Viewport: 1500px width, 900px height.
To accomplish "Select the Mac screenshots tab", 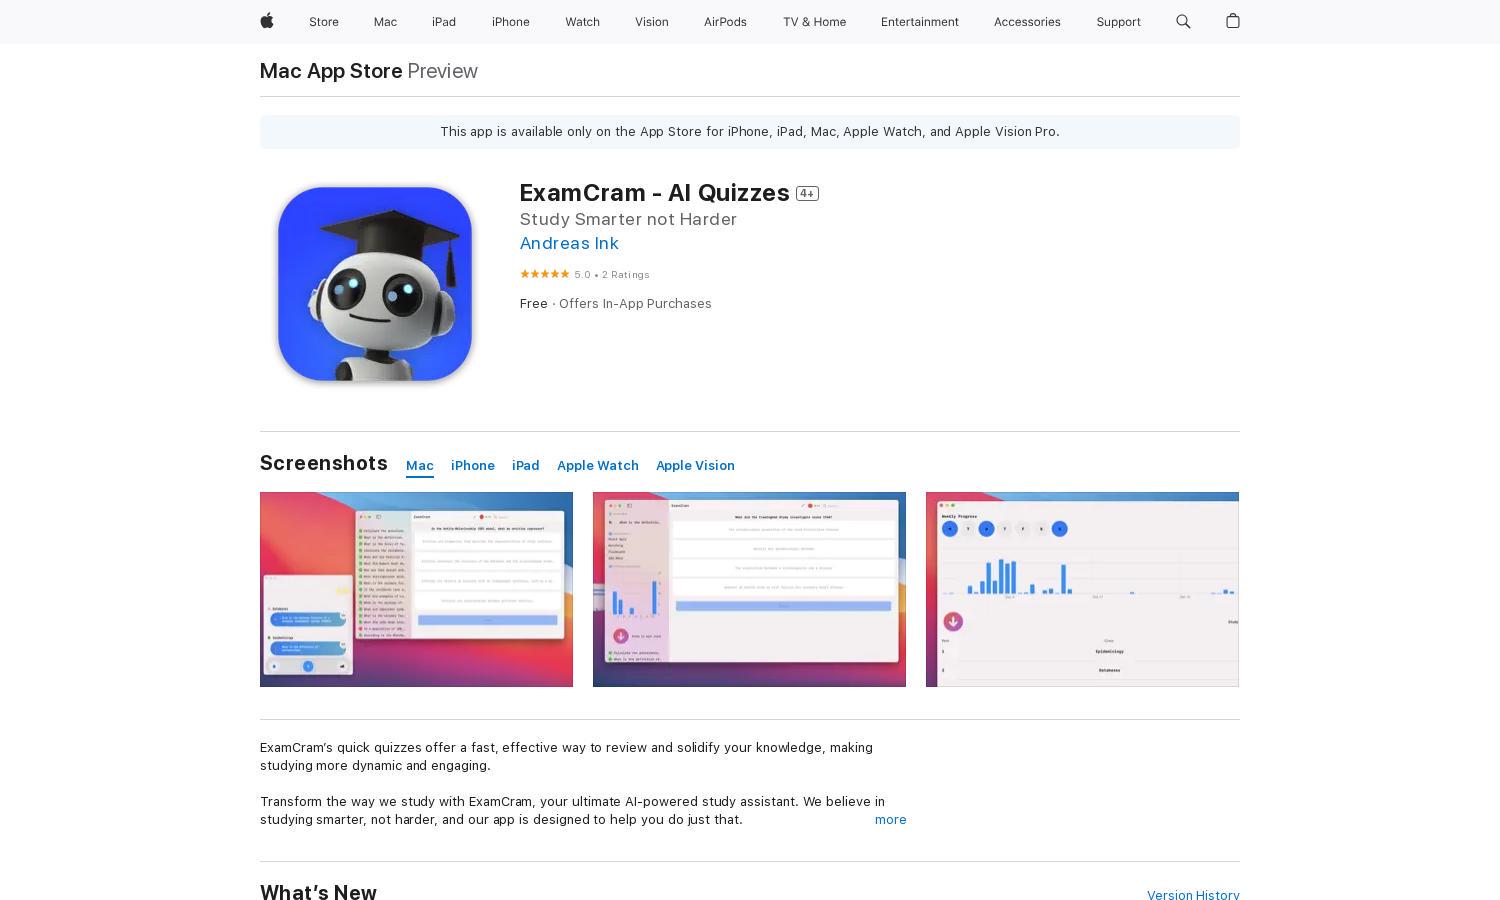I will [x=420, y=466].
